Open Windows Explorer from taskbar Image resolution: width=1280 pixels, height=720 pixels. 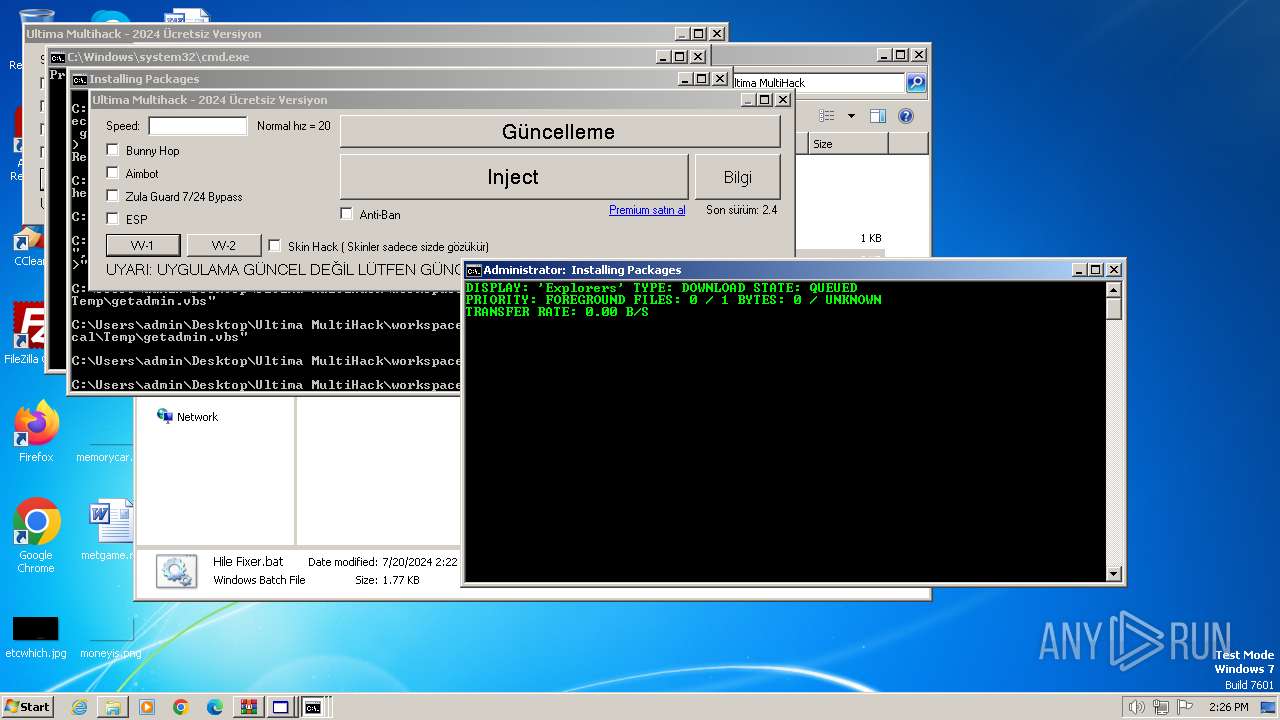[113, 707]
